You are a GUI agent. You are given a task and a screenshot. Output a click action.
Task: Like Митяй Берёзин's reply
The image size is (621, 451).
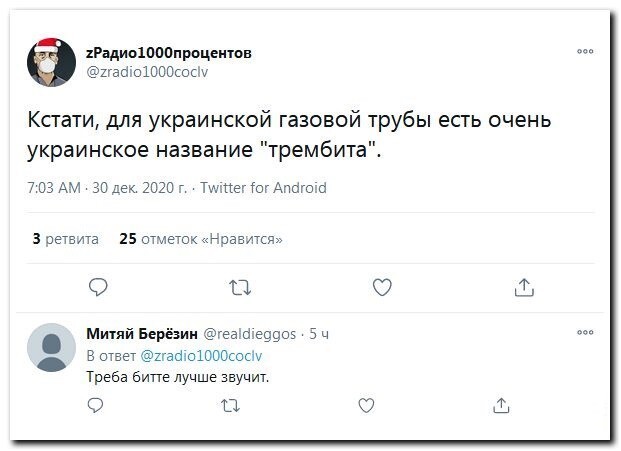click(x=366, y=405)
